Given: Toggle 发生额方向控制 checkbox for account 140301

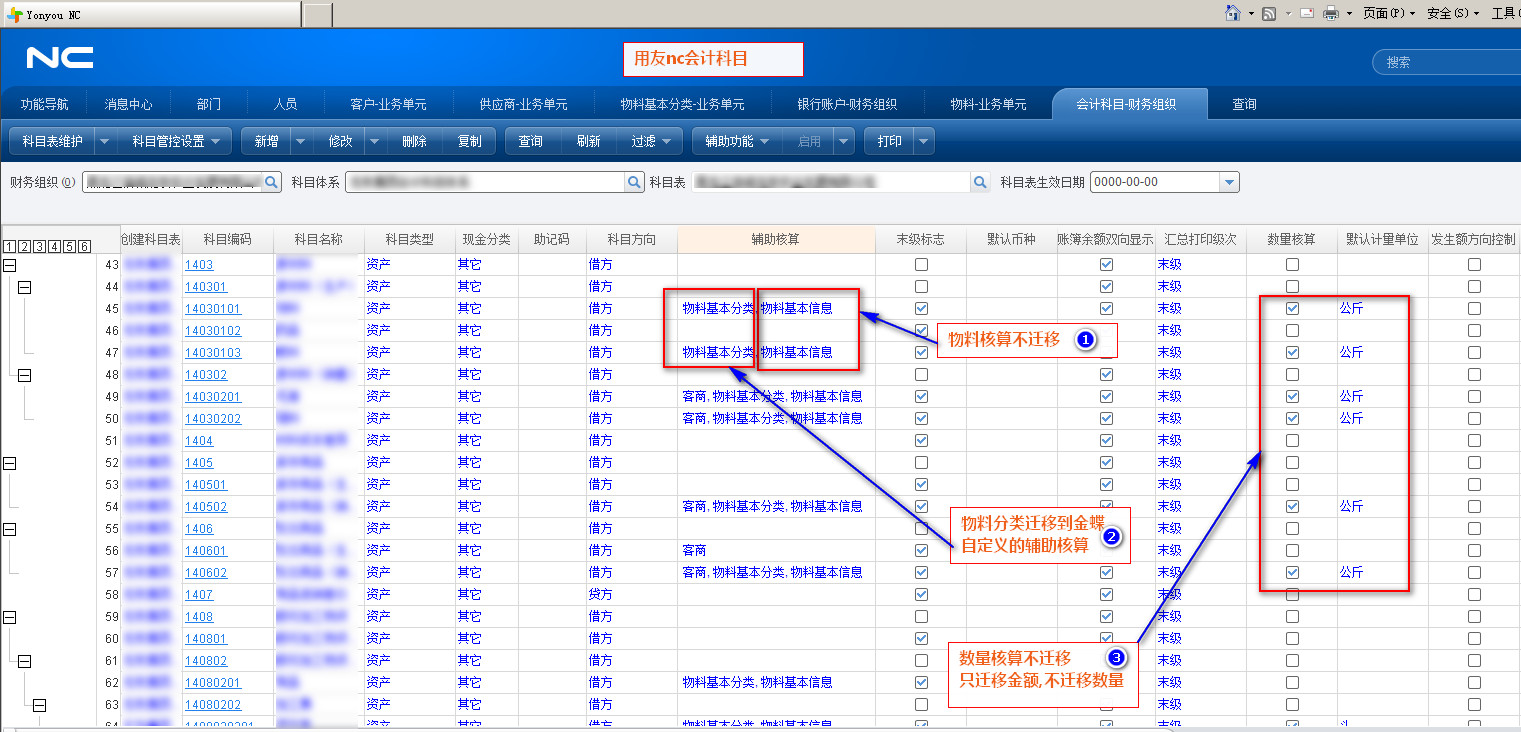Looking at the screenshot, I should click(x=1474, y=287).
